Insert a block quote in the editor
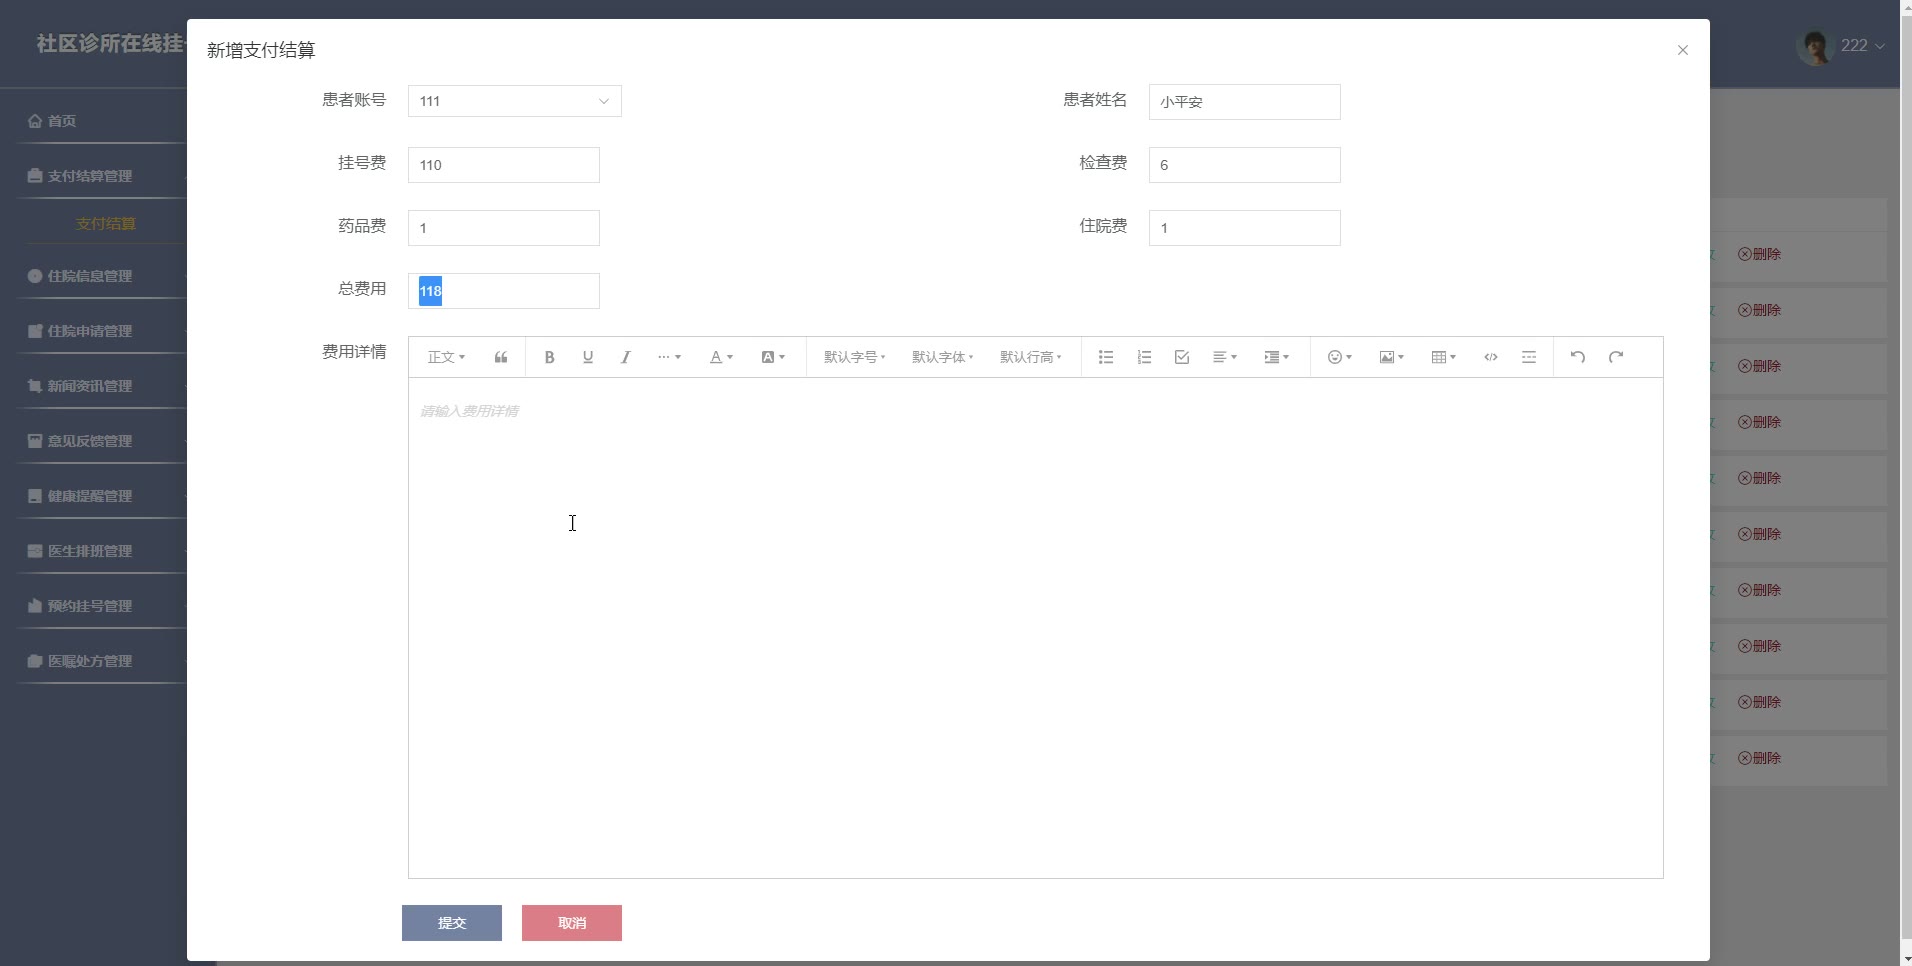Image resolution: width=1912 pixels, height=966 pixels. 501,357
